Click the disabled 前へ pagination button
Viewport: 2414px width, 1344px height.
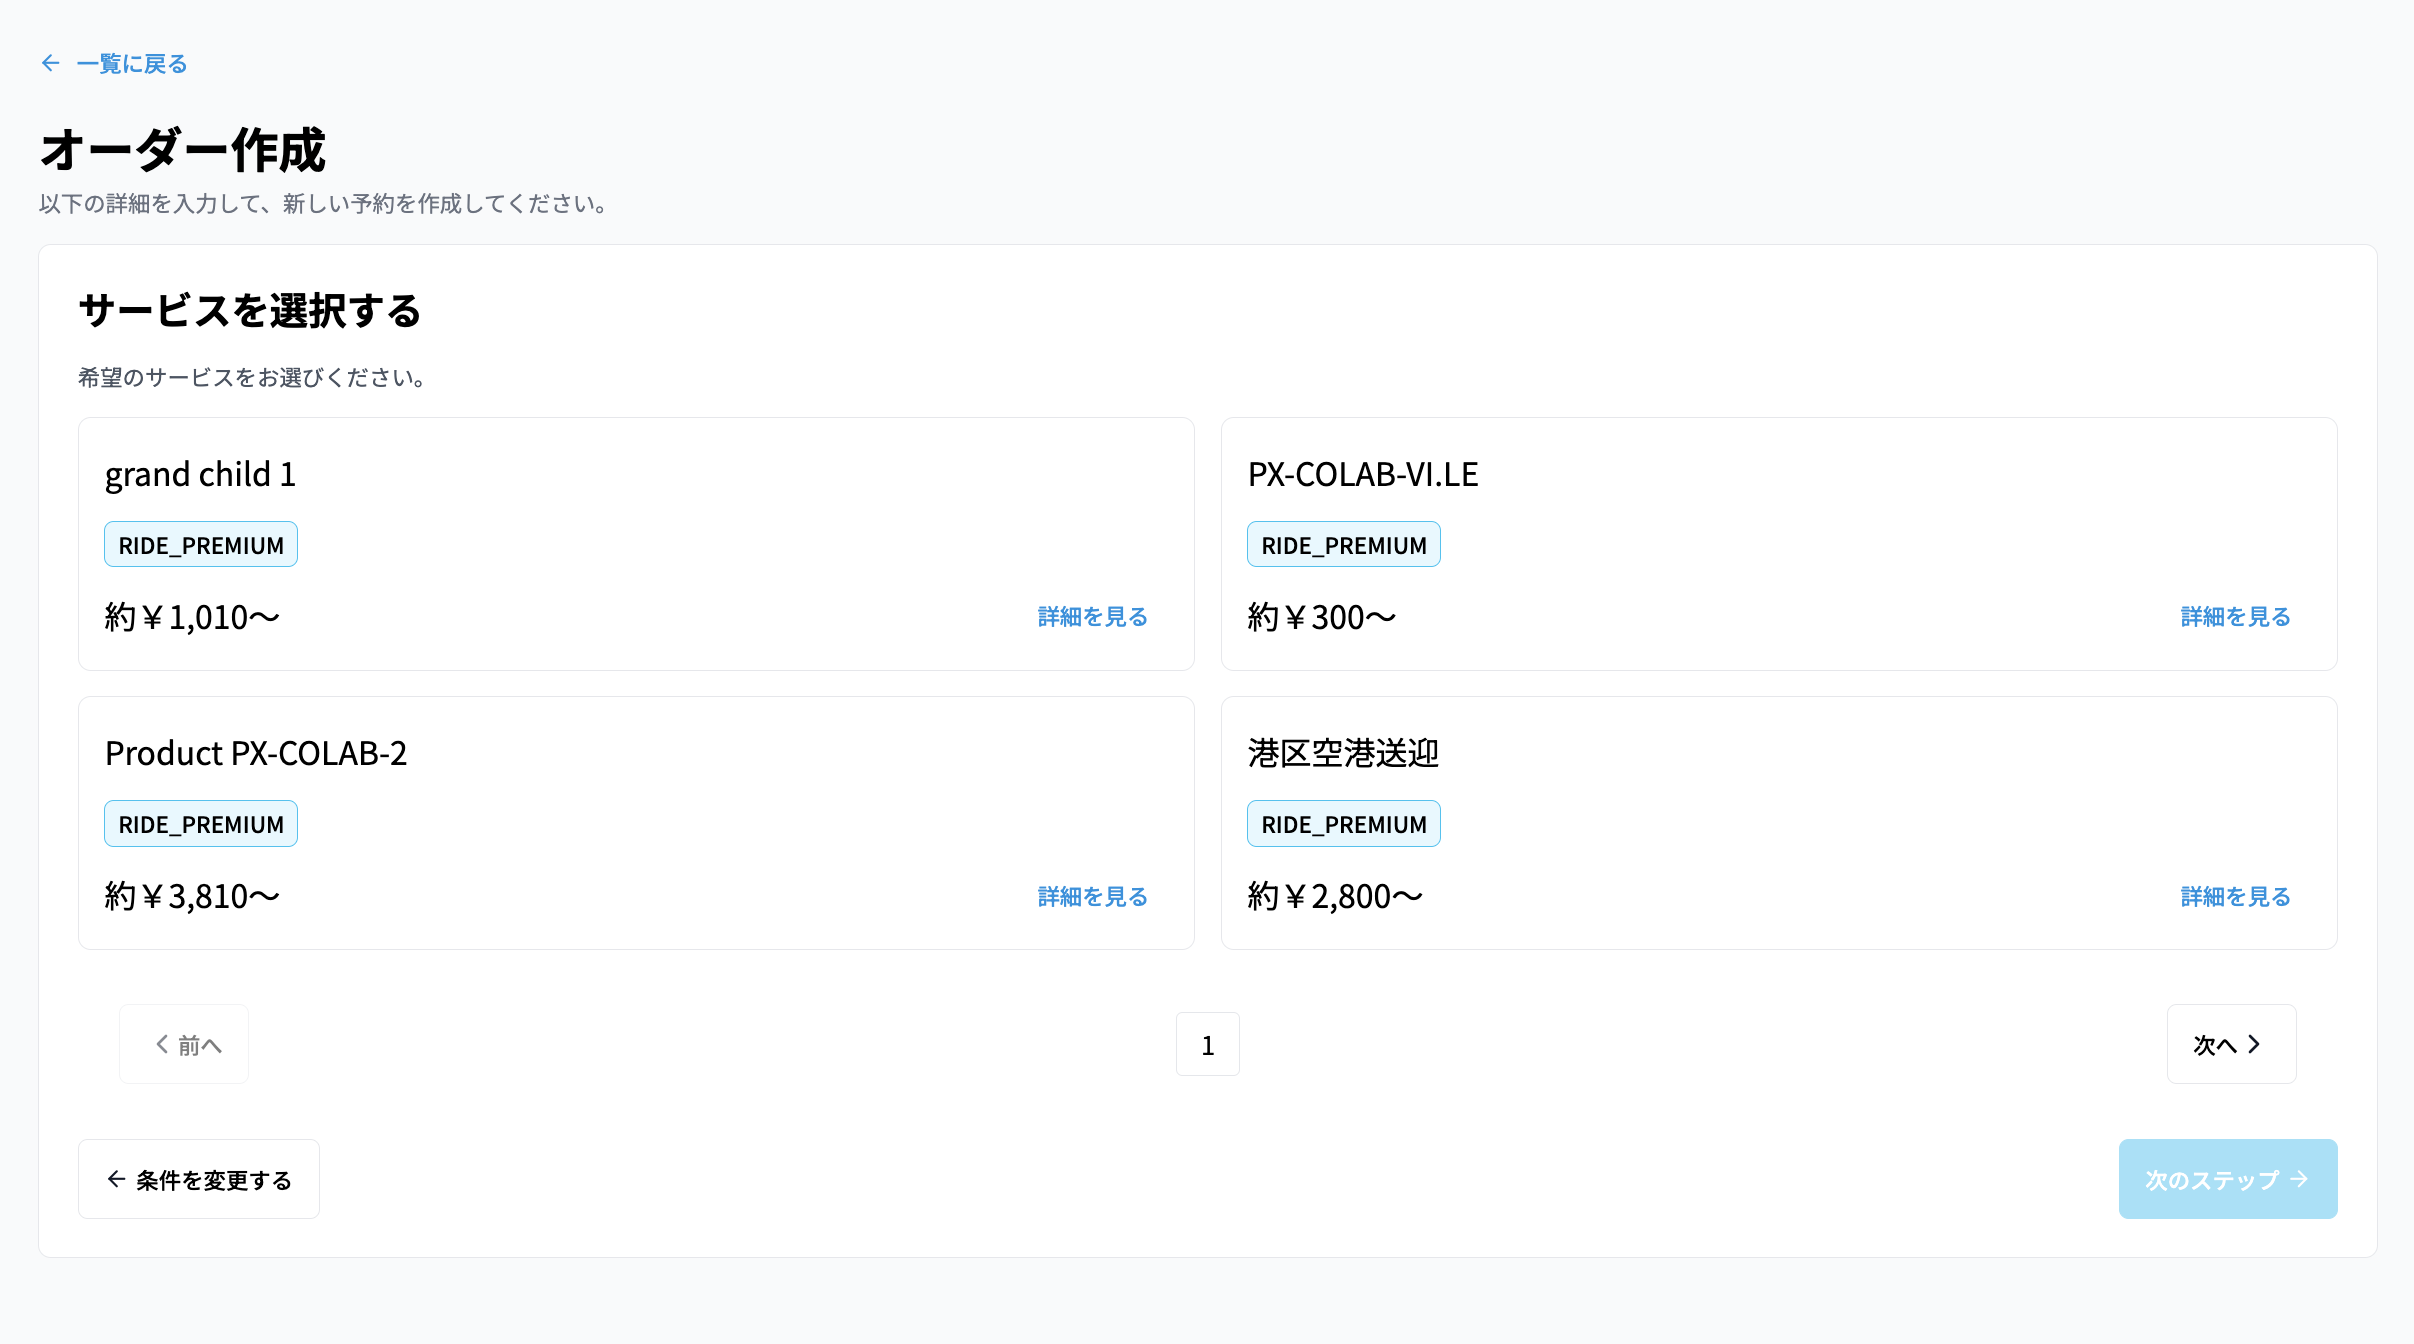point(184,1044)
